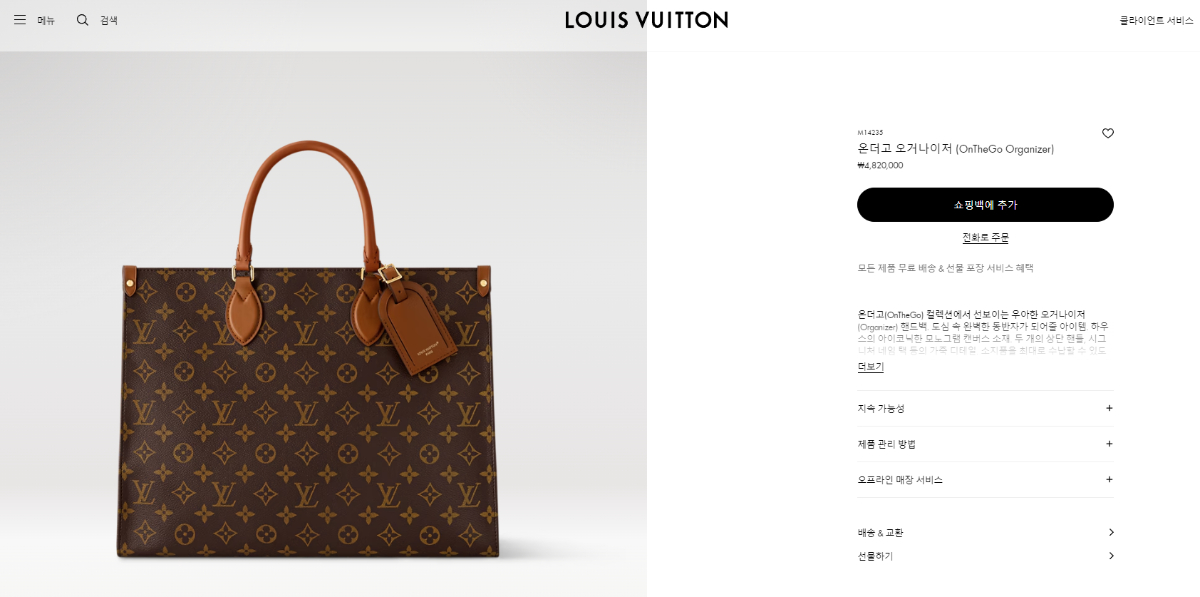
Task: Click the chevron arrow next to 선물하기
Action: [x=1110, y=556]
